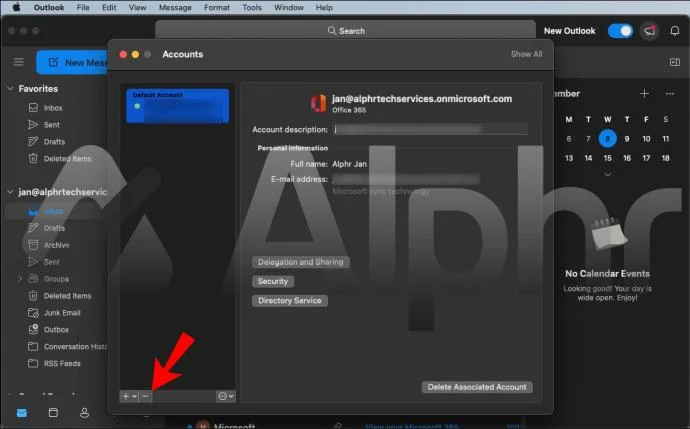The image size is (690, 429).
Task: Click the Drafts folder icon in Favorites
Action: pos(33,141)
